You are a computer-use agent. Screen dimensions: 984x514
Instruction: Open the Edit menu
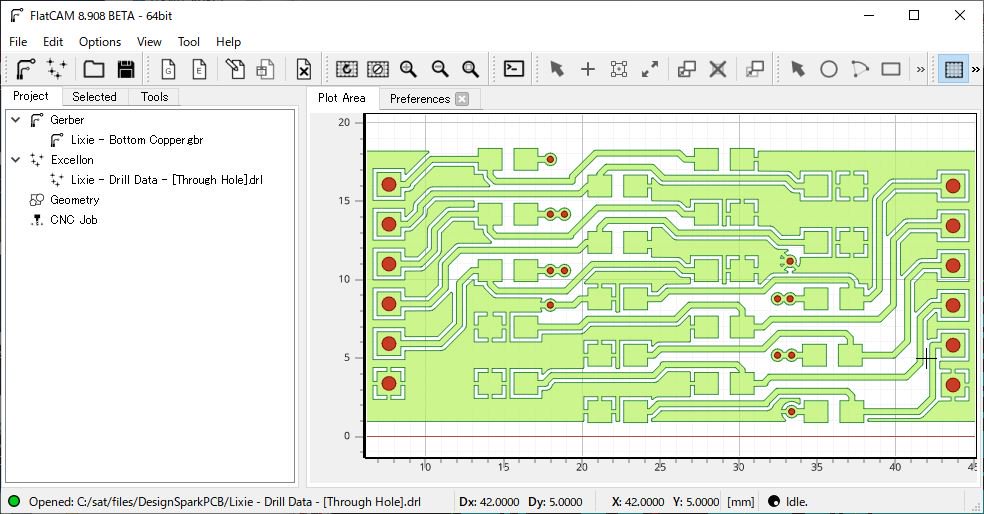pos(53,42)
